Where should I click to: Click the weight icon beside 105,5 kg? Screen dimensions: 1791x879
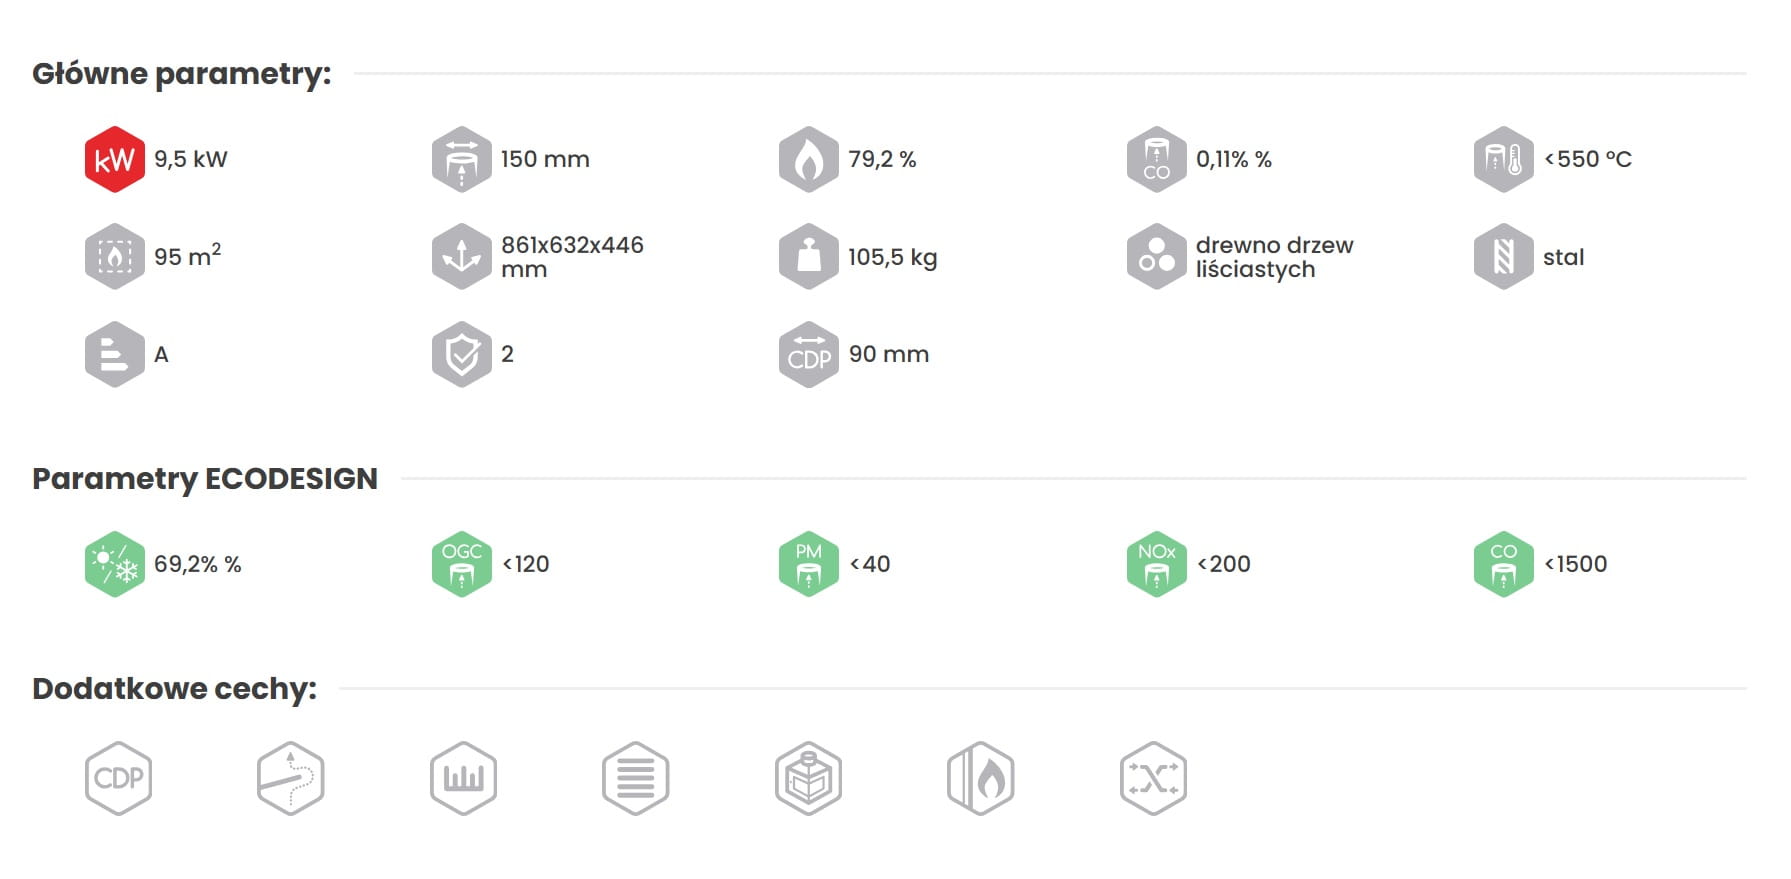[x=809, y=256]
